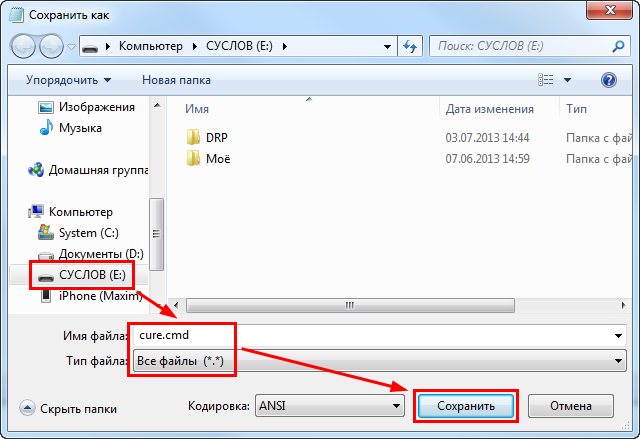Click the drive icon in address bar

pos(90,47)
